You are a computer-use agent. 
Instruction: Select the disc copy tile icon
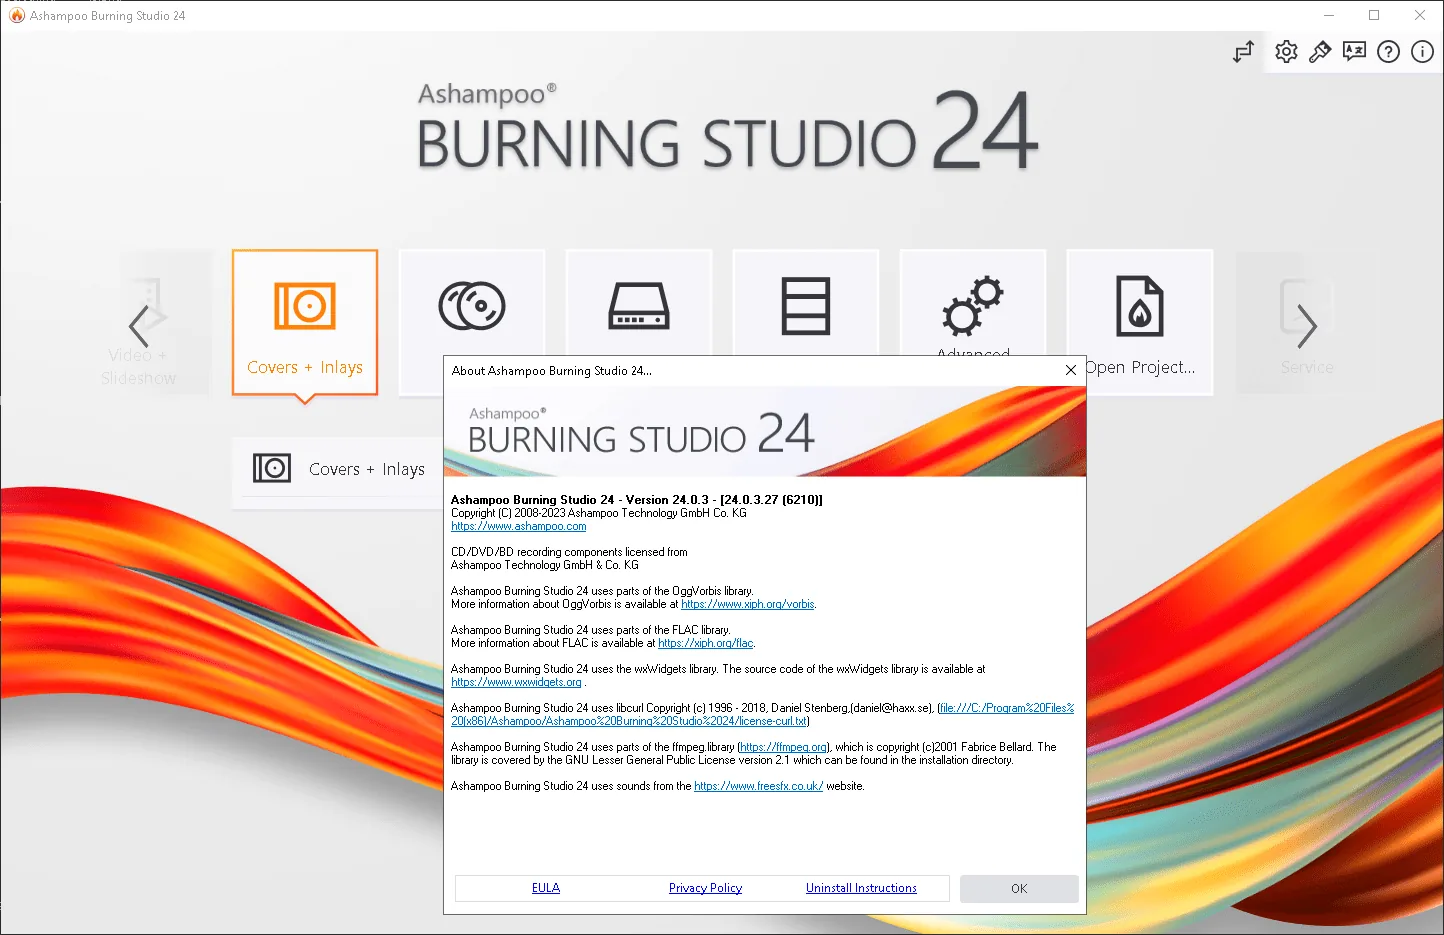[x=472, y=305]
